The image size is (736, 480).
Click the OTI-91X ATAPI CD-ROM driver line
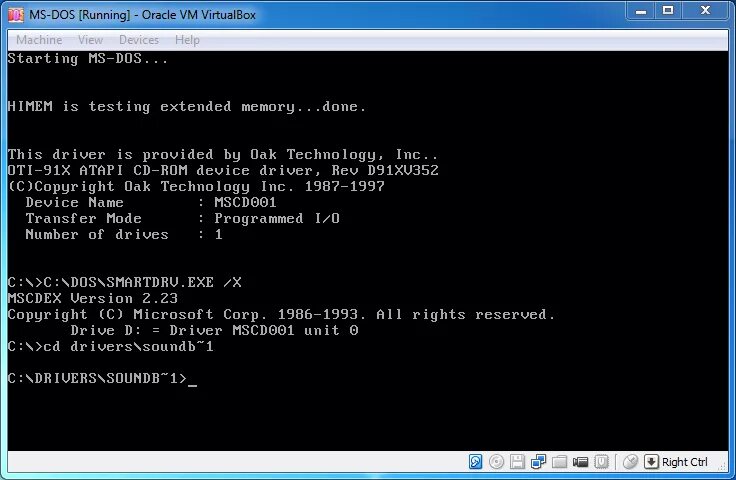pos(223,170)
